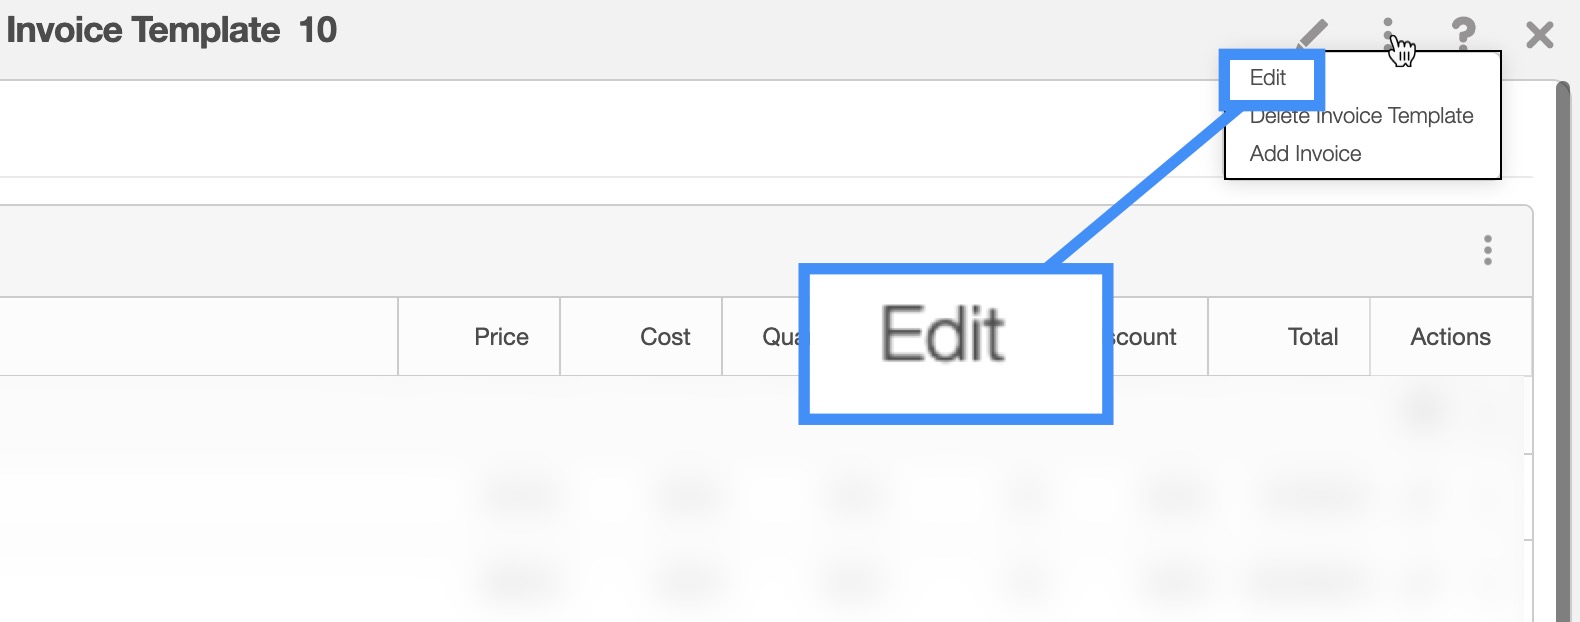This screenshot has width=1580, height=622.
Task: Click the enlarged Edit callout box
Action: (955, 343)
